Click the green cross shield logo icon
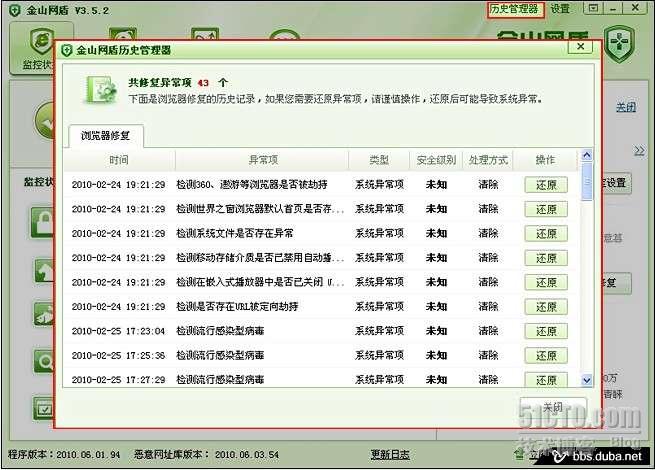The width and height of the screenshot is (655, 470). coord(619,43)
